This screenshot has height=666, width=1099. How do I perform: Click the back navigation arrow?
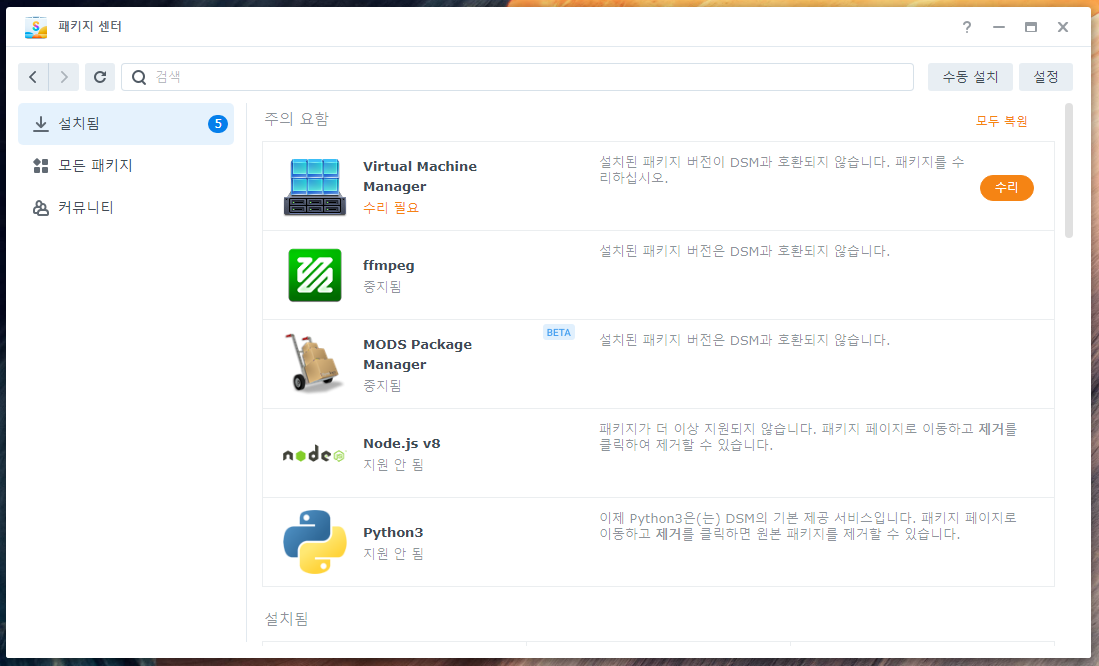pos(33,77)
